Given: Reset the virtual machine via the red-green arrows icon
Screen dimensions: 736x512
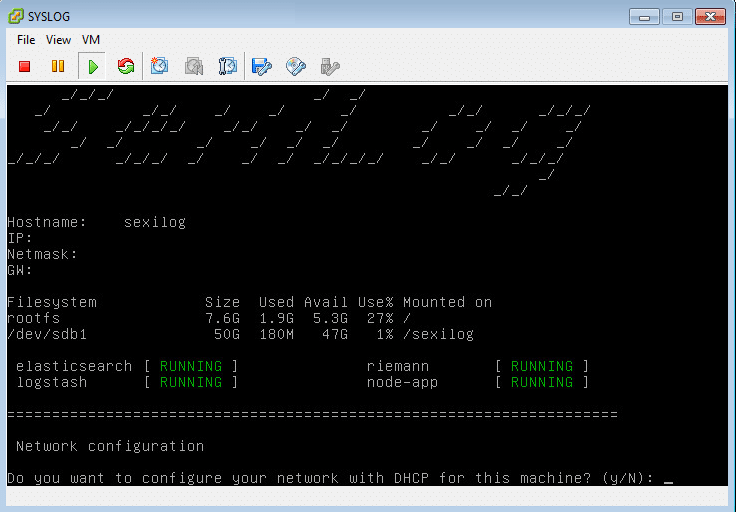Looking at the screenshot, I should point(126,66).
